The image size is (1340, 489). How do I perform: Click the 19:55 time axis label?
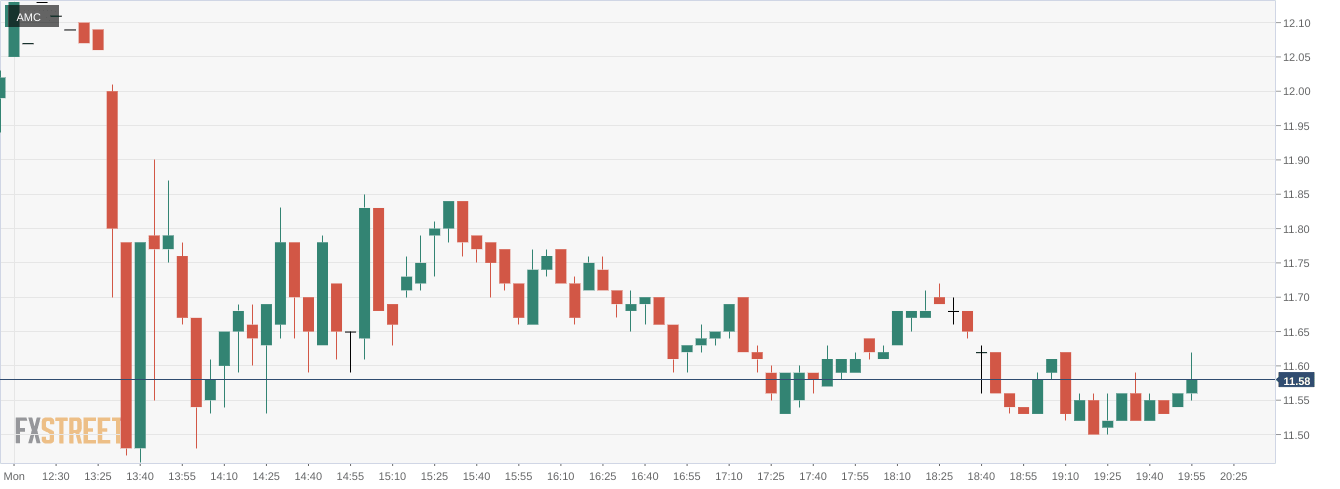click(1191, 476)
